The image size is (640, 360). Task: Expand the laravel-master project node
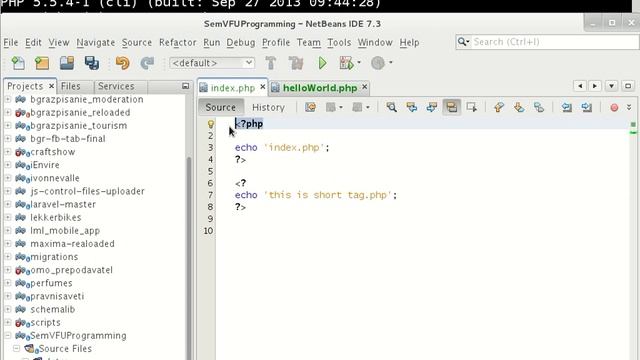8,204
